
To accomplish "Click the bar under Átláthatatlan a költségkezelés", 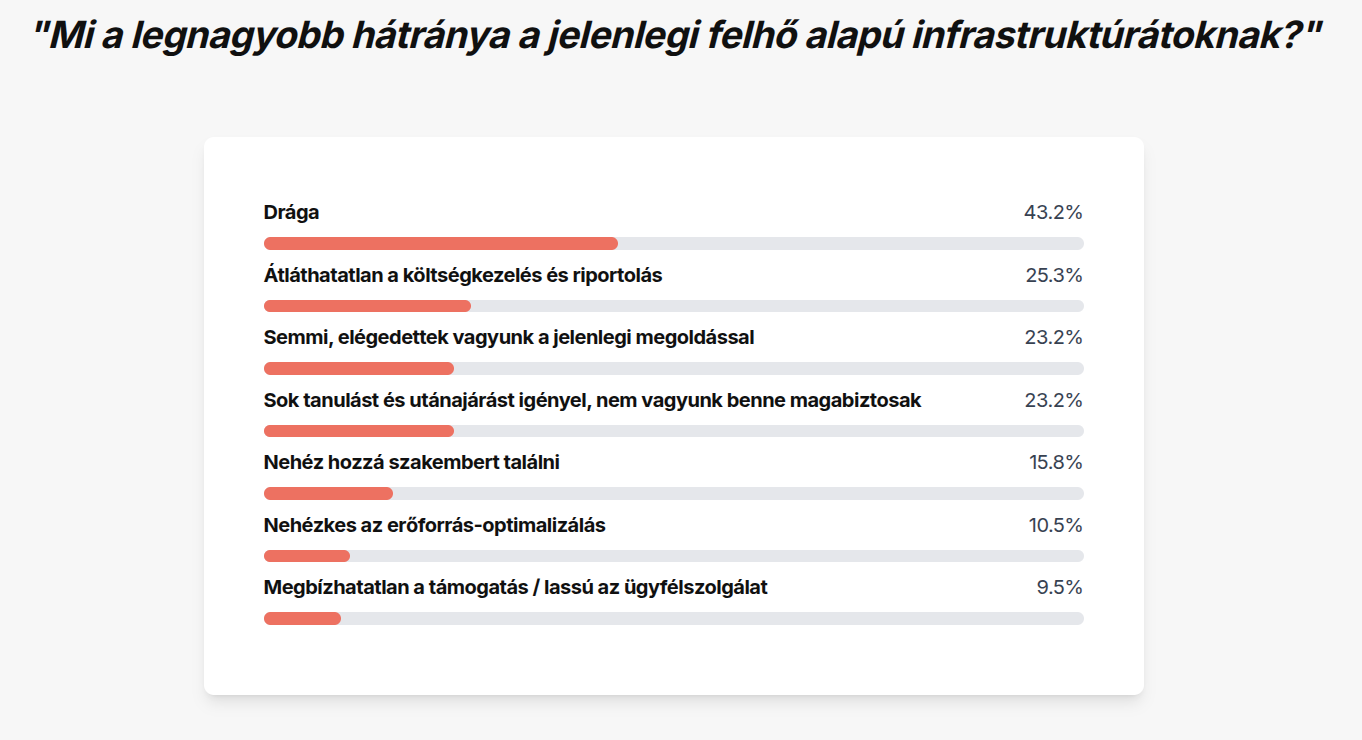I will (x=673, y=306).
